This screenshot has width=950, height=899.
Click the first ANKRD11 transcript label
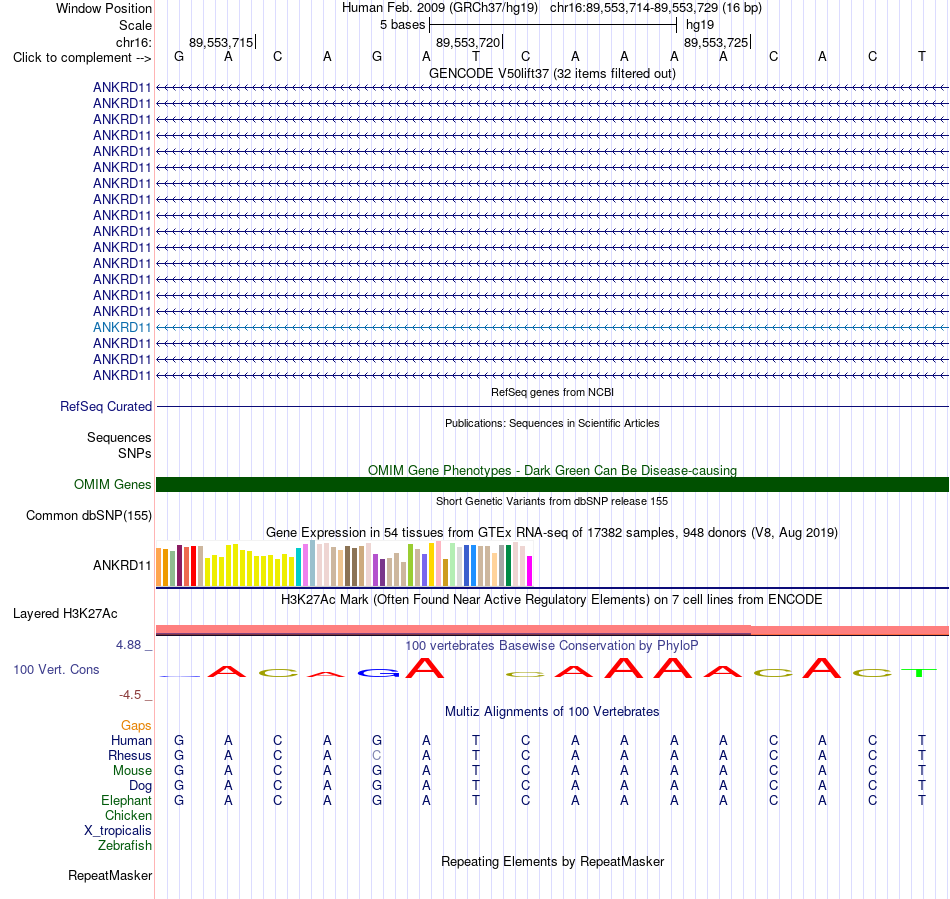coord(121,87)
